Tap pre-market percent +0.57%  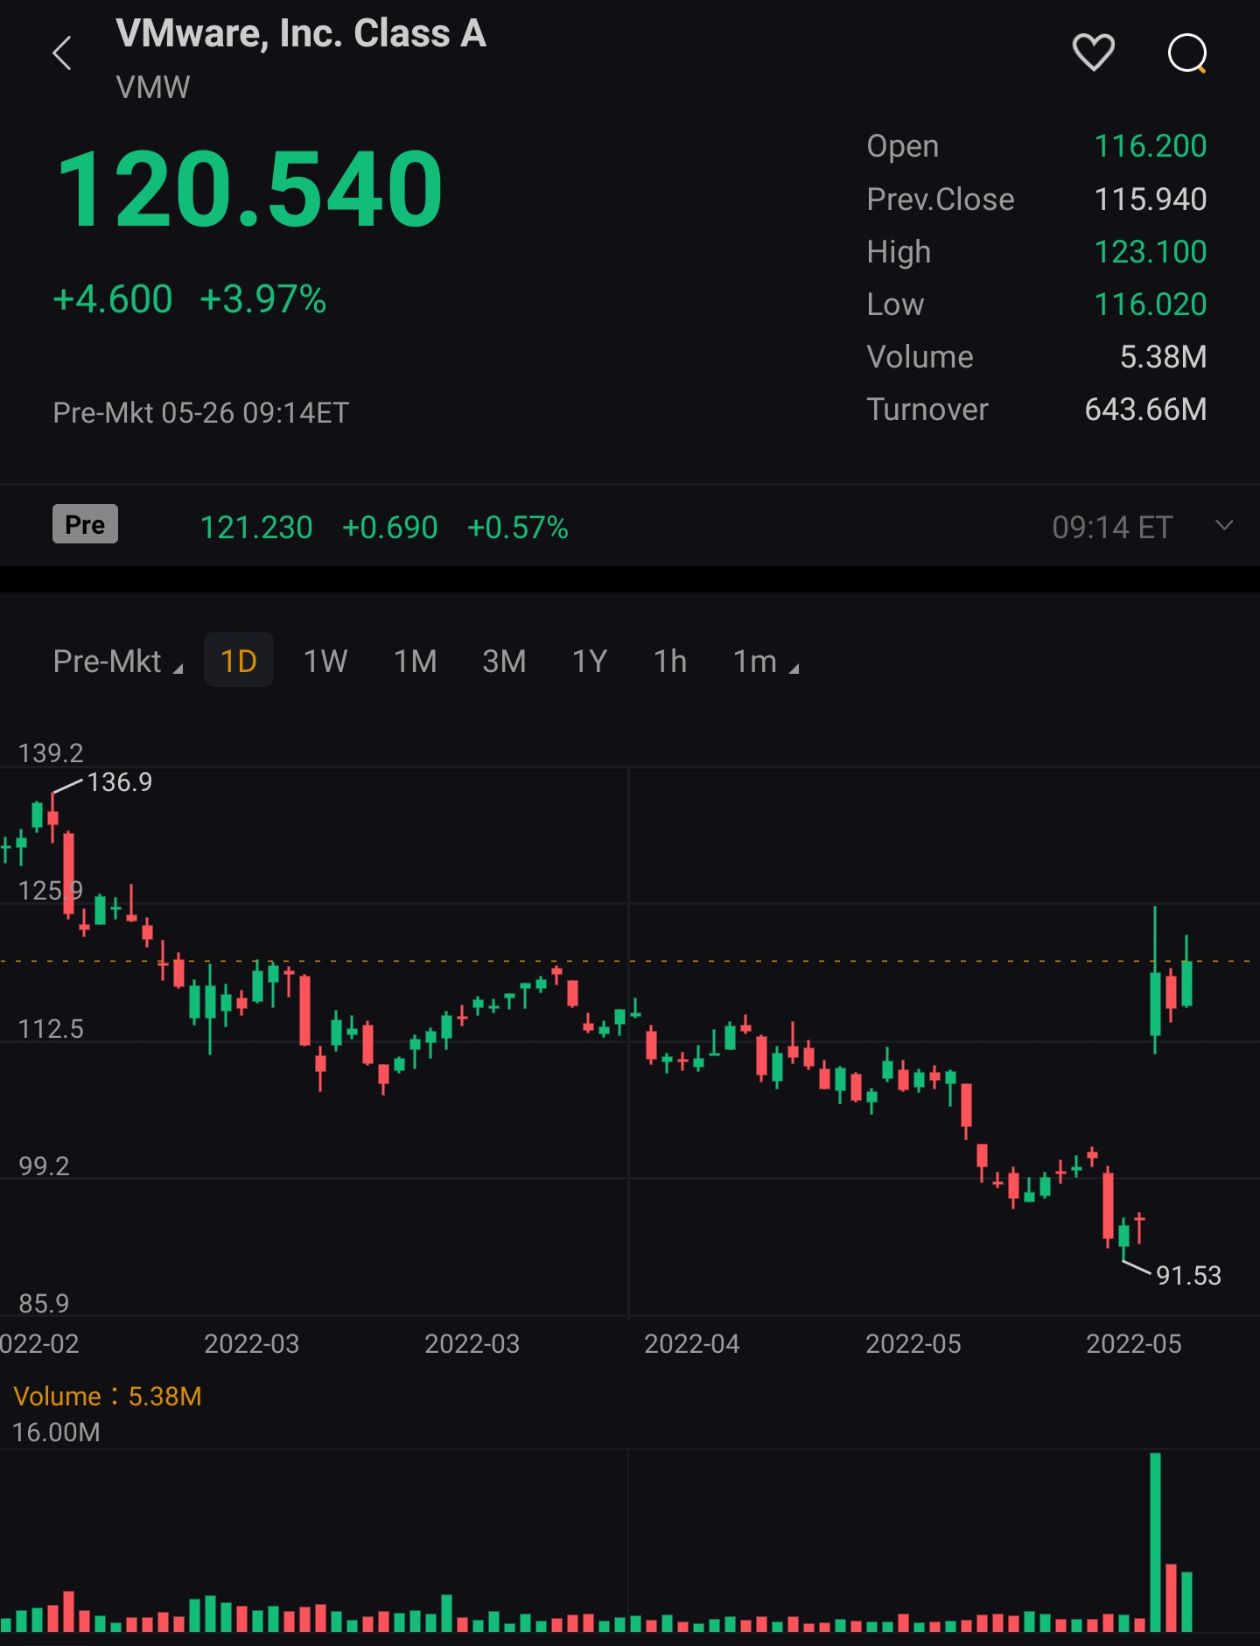(x=518, y=527)
